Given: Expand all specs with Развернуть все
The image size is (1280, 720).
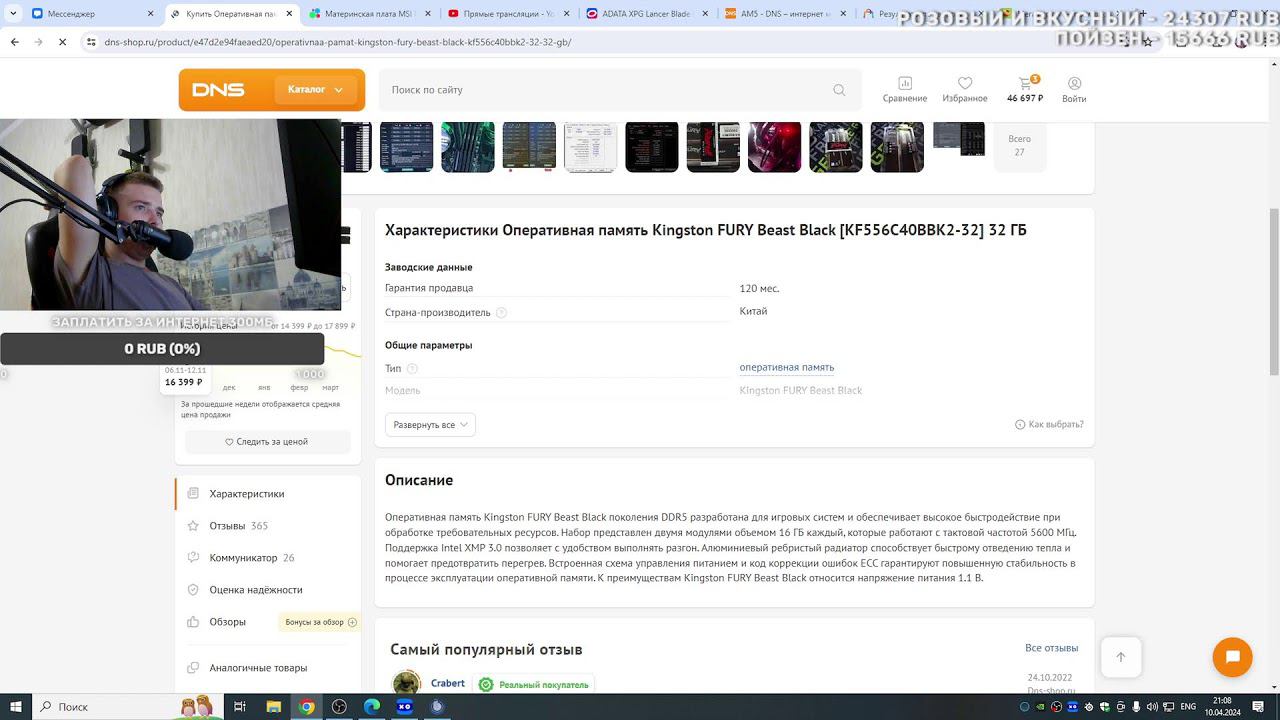Looking at the screenshot, I should [x=430, y=425].
